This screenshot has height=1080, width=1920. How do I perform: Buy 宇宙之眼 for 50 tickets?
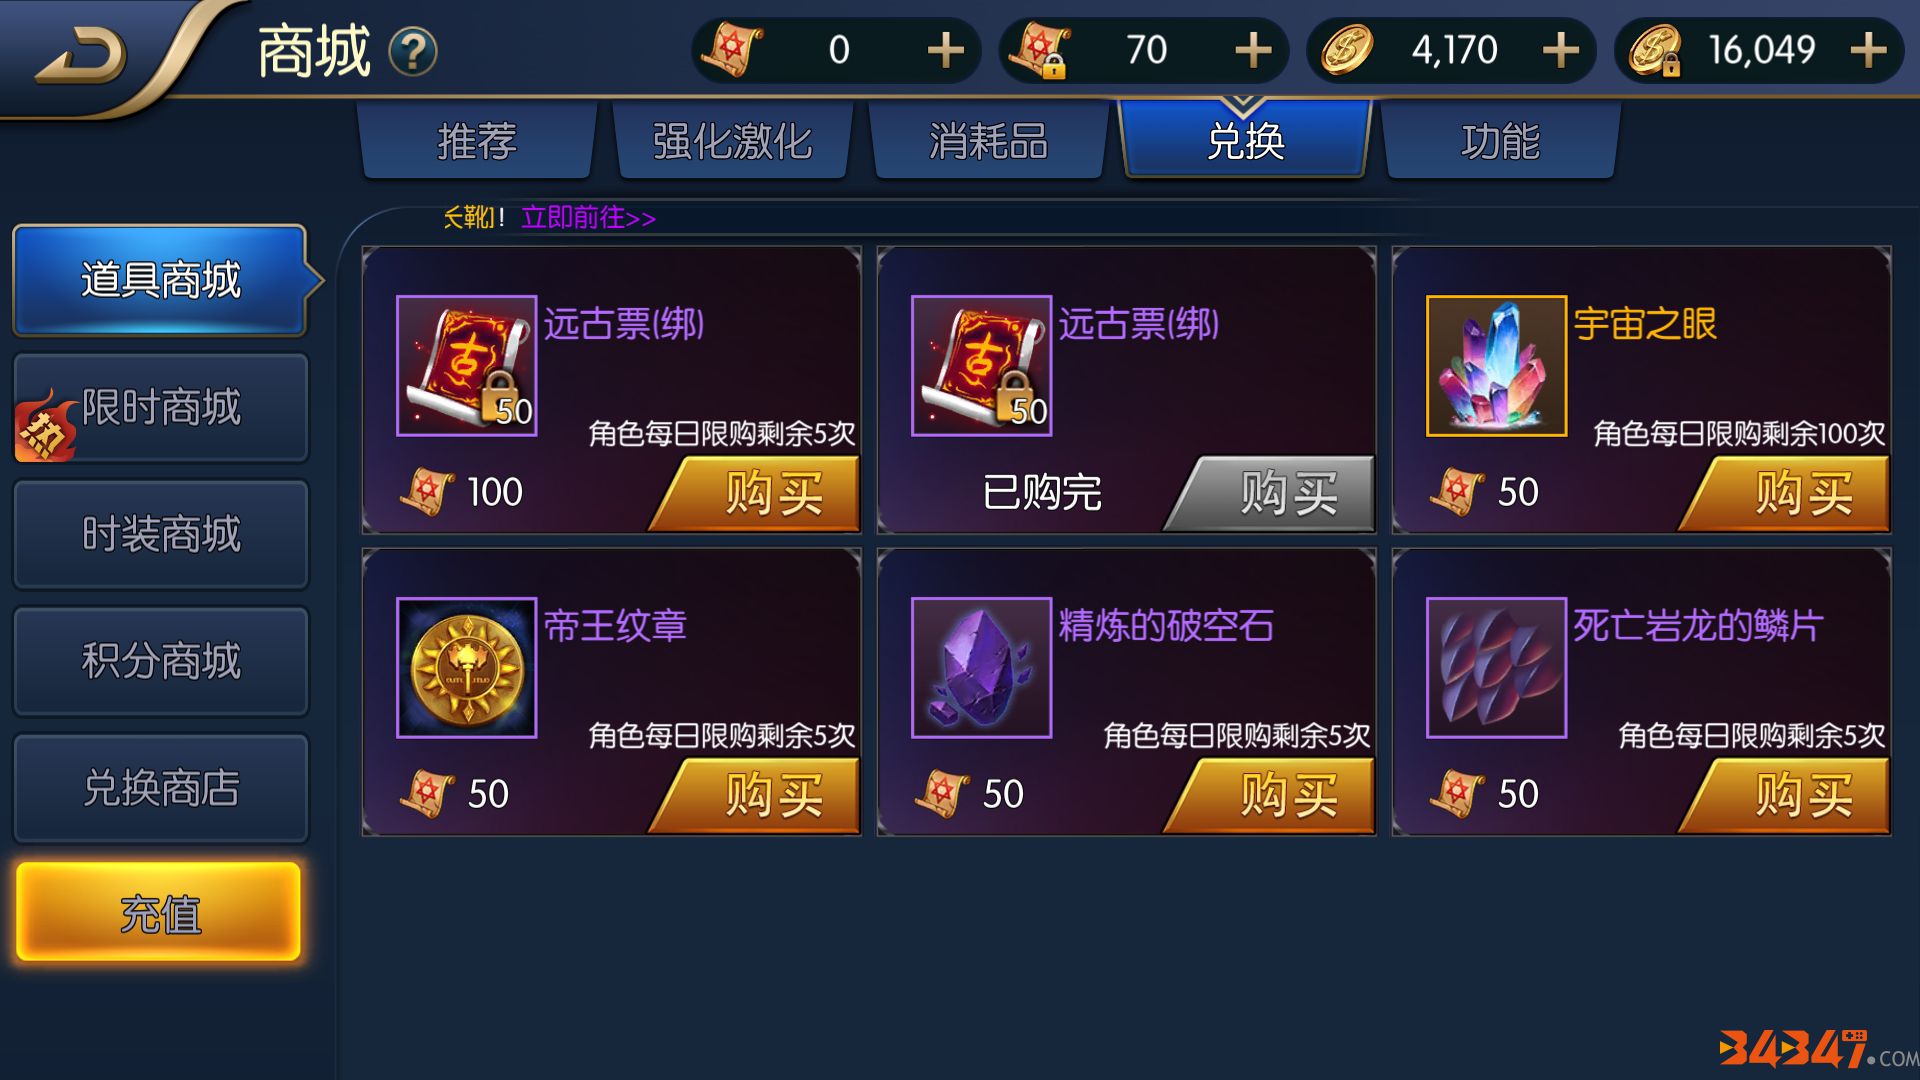[1785, 493]
